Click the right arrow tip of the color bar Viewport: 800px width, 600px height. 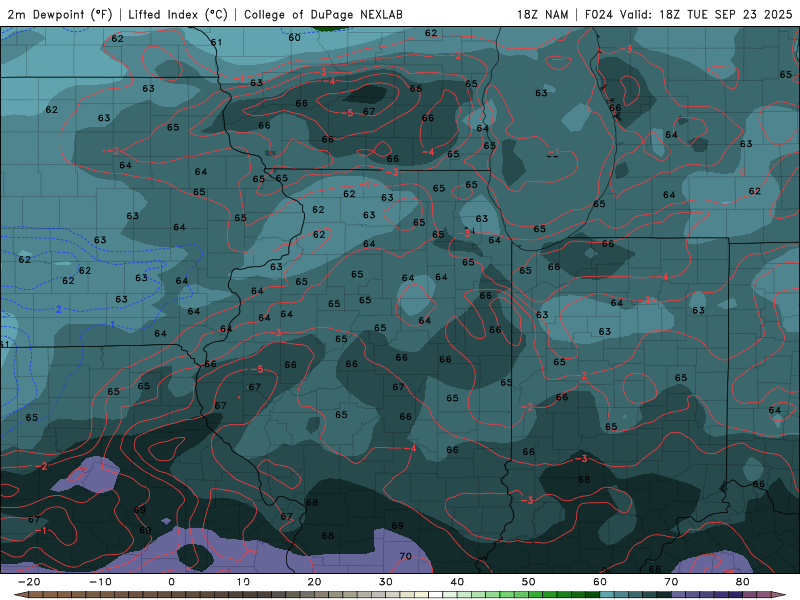coord(778,594)
